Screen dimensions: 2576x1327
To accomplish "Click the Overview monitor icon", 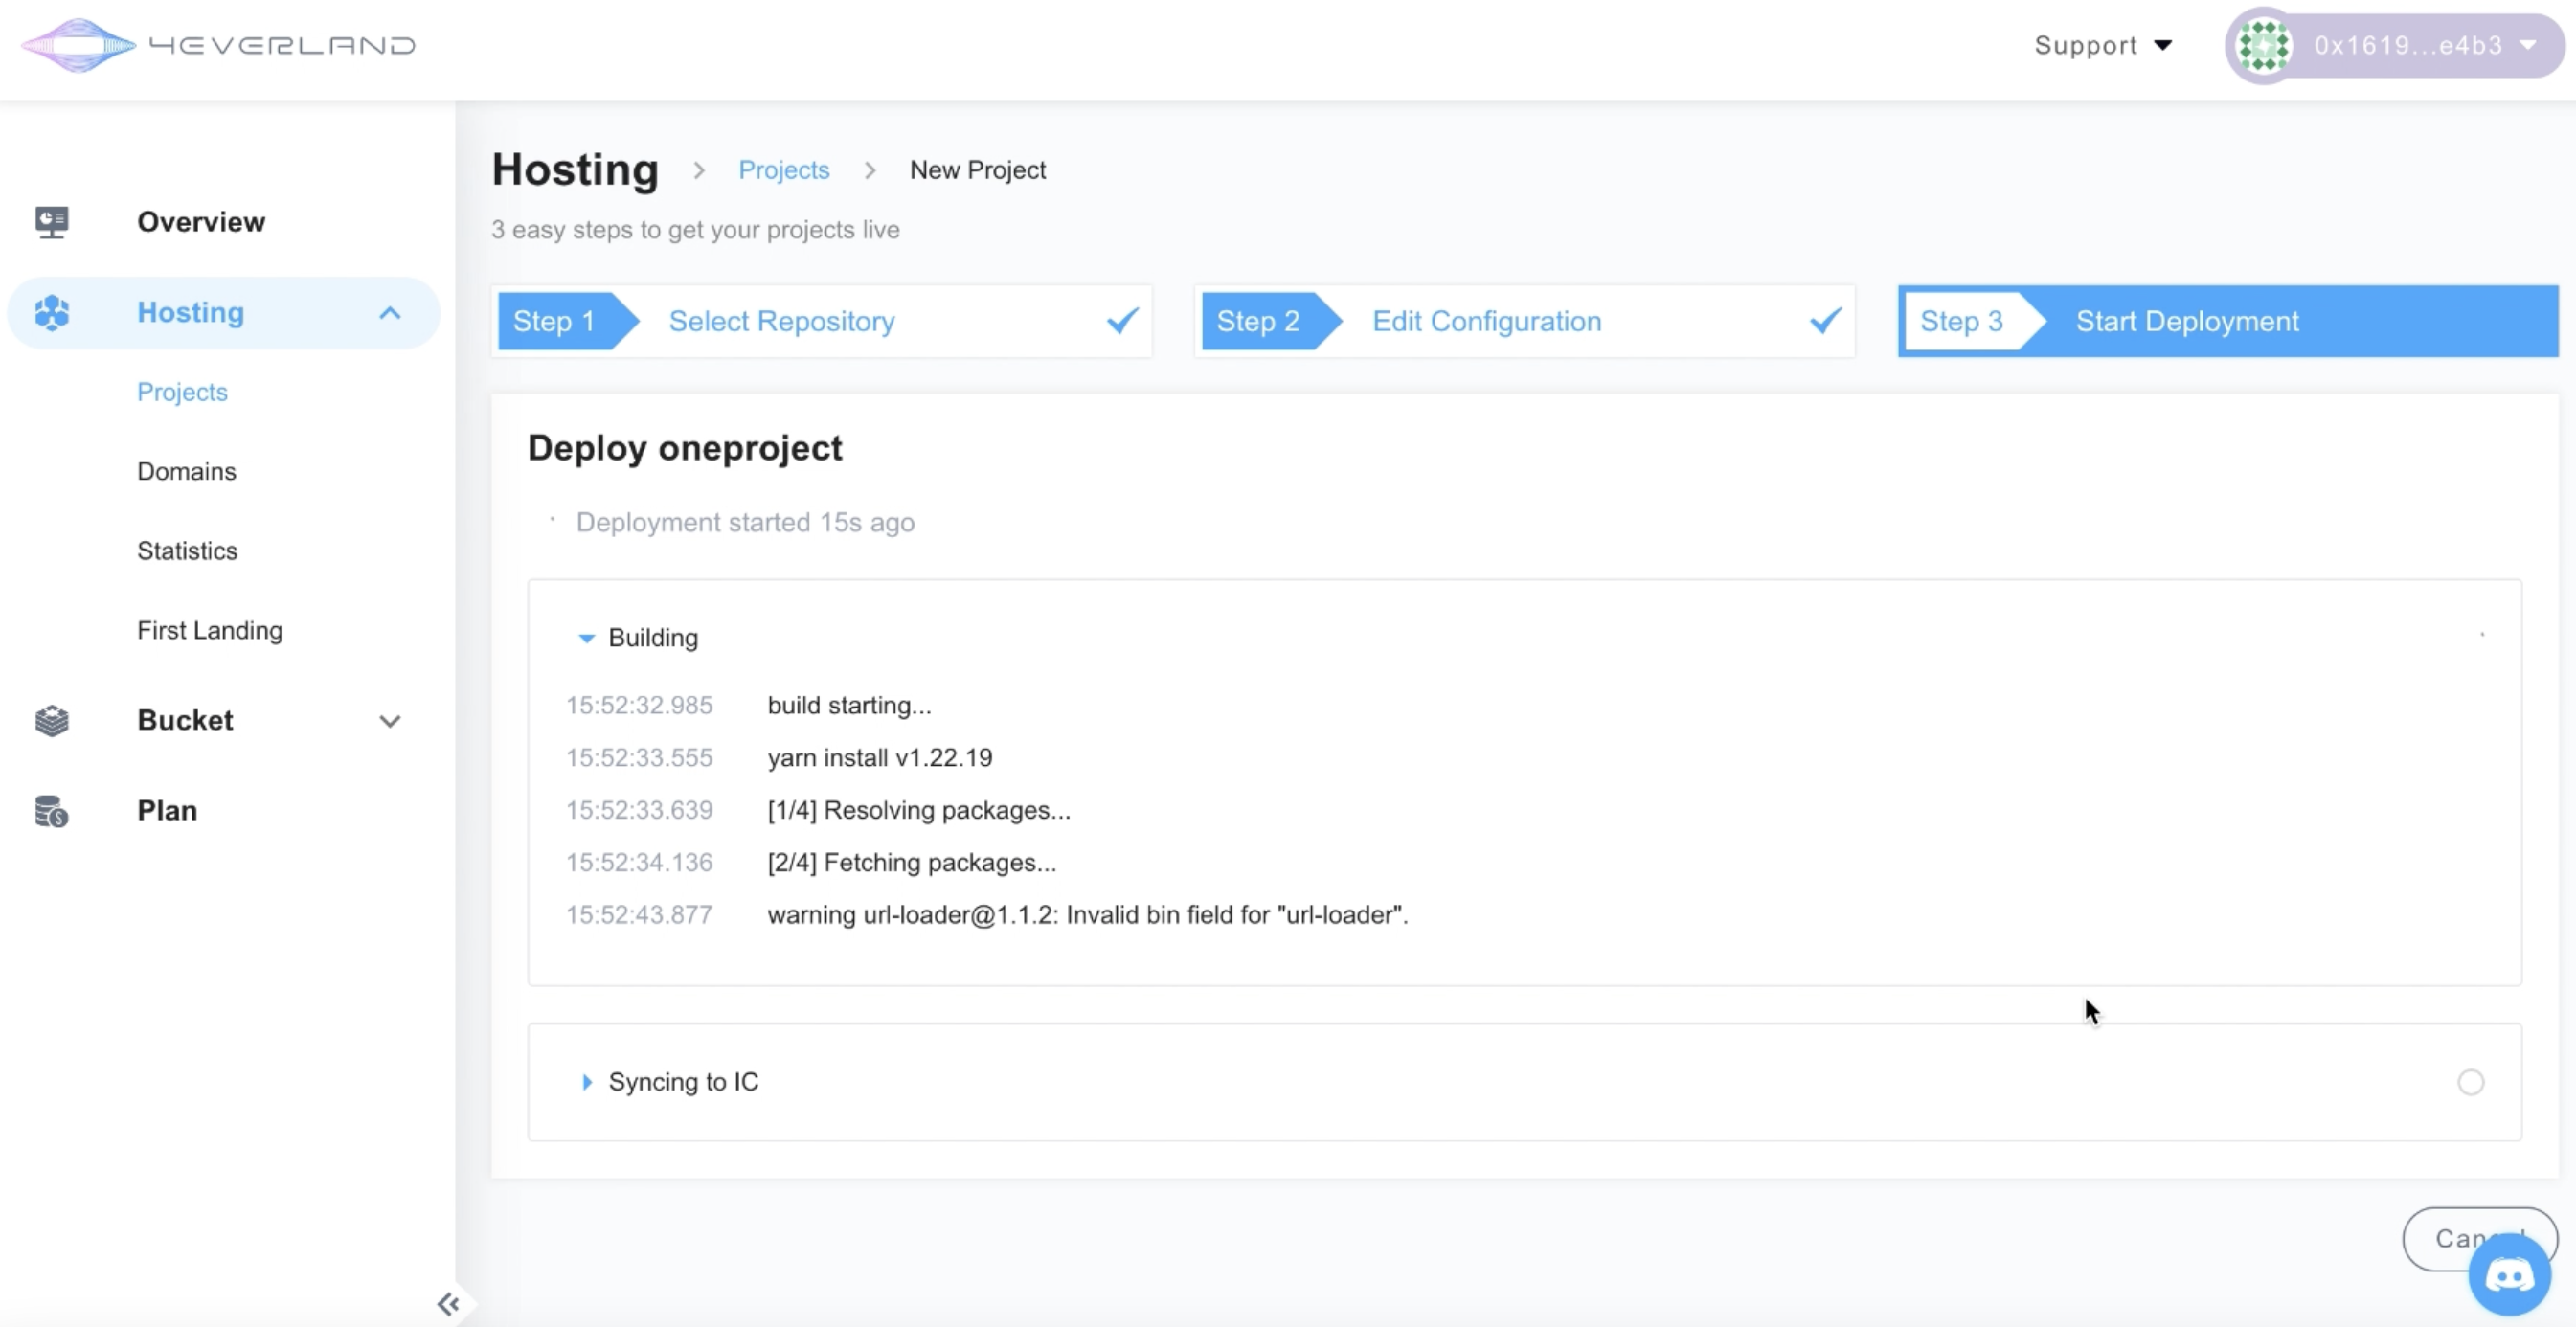I will pos(52,221).
